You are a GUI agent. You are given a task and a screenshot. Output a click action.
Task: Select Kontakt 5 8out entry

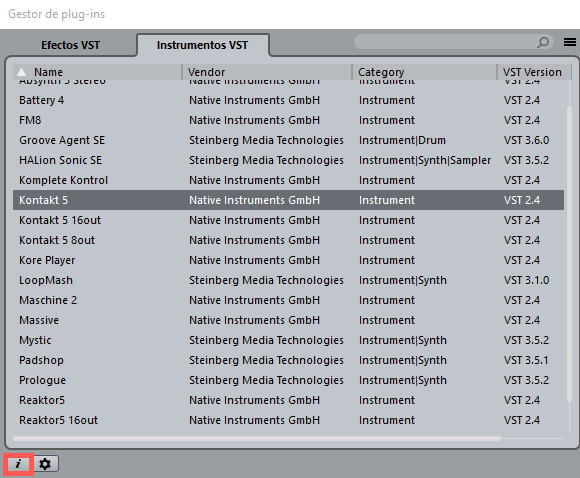pos(289,240)
